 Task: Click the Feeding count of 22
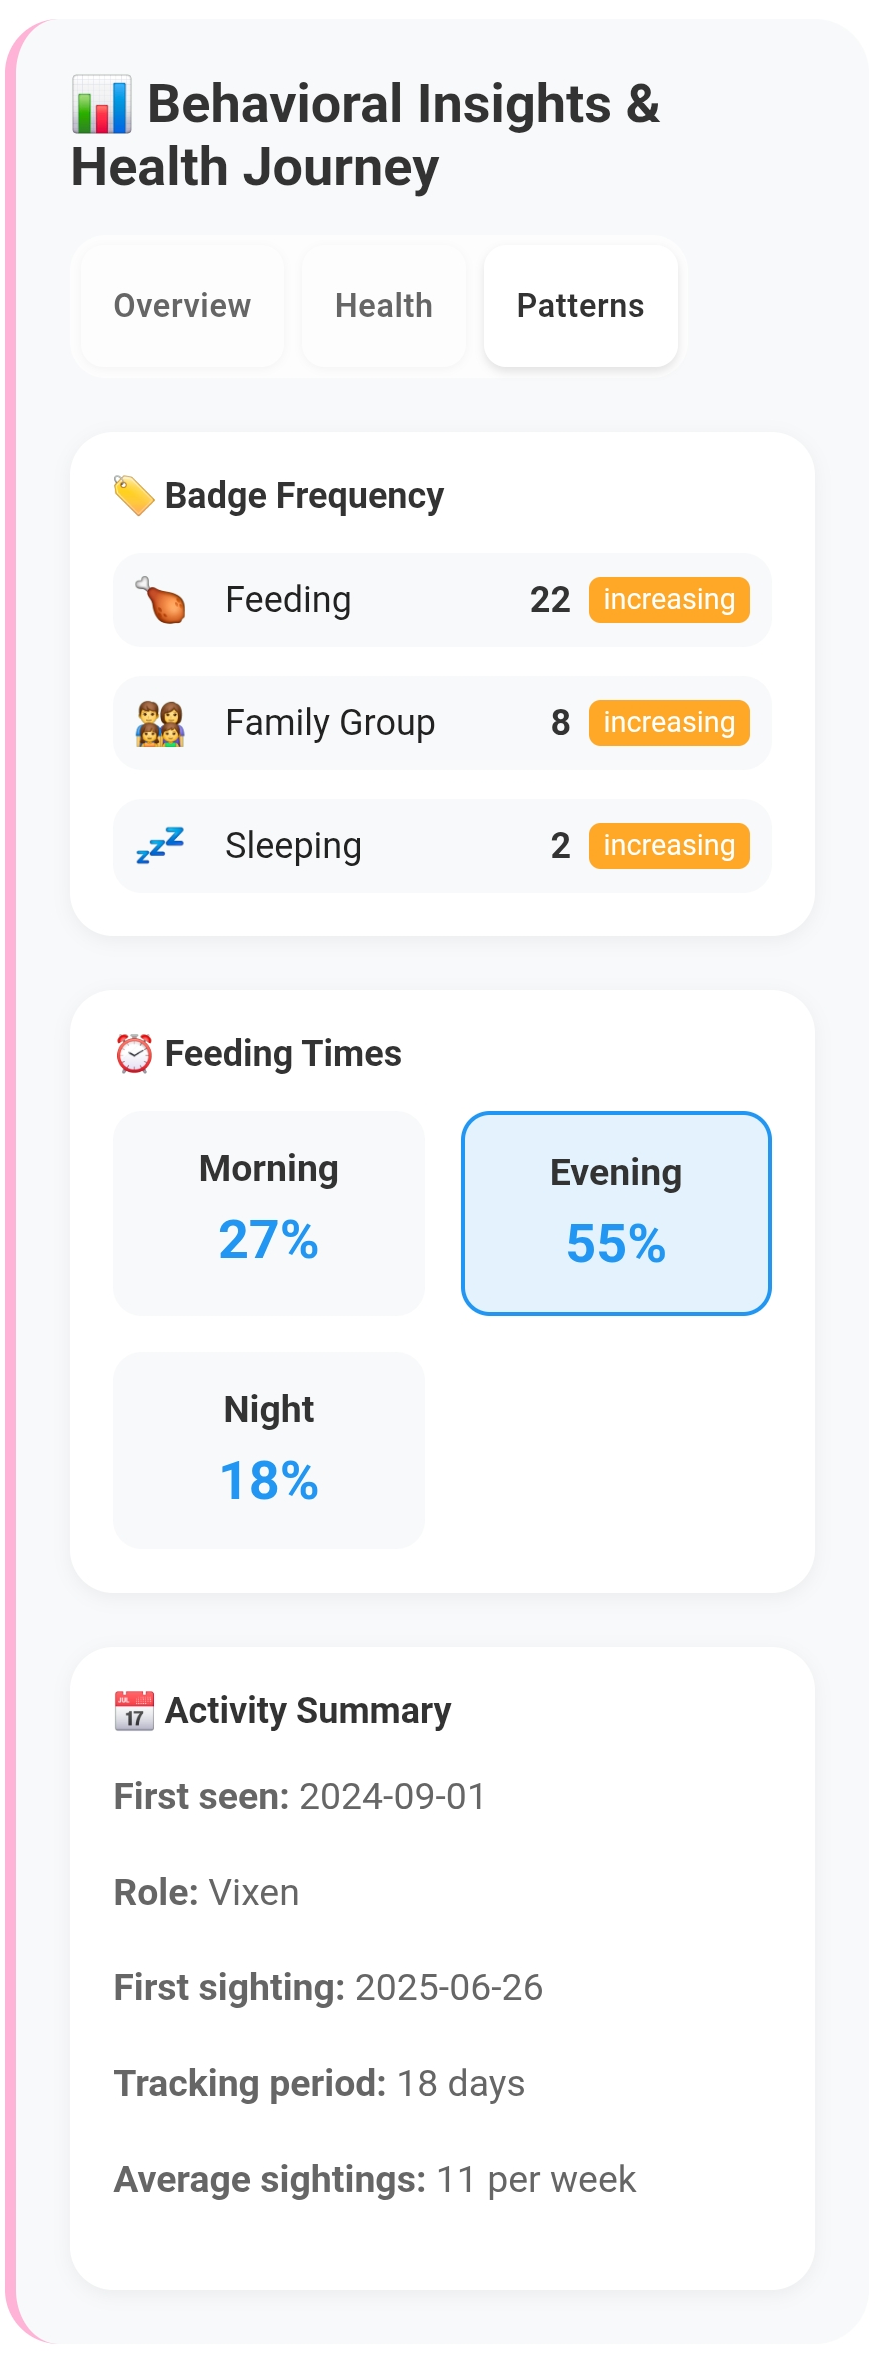click(550, 600)
